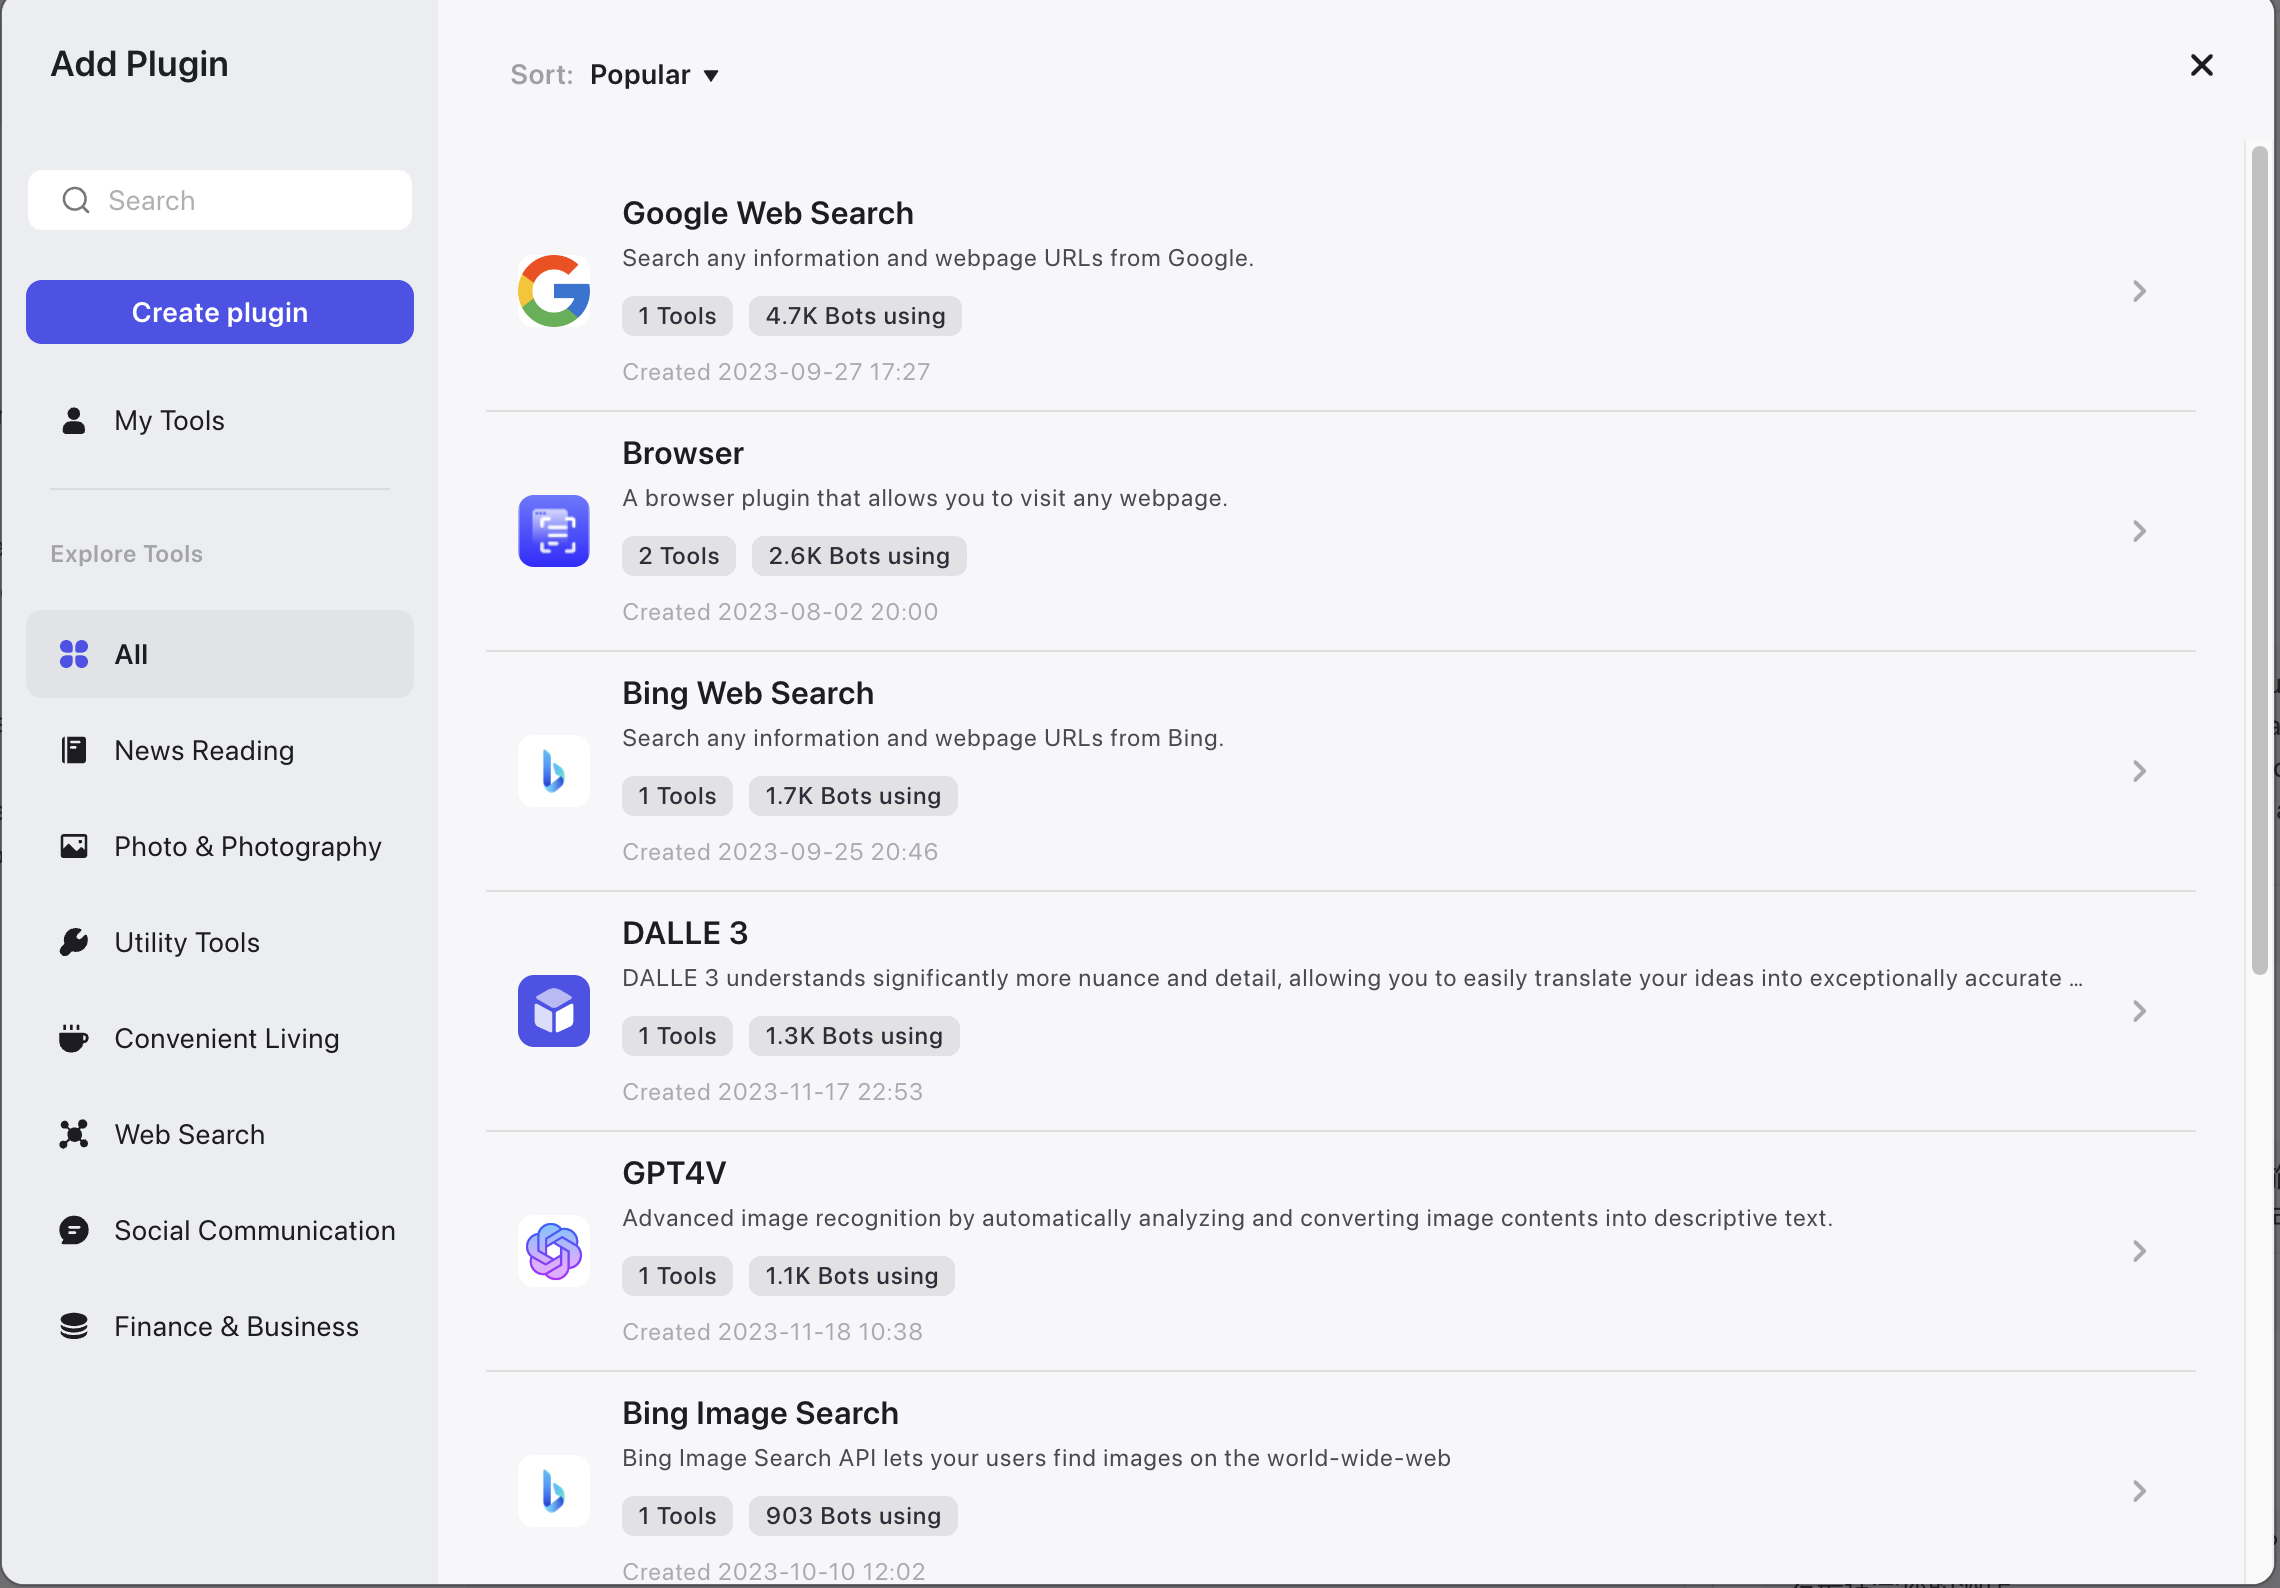This screenshot has width=2280, height=1588.
Task: Click the Bing Image Search logo icon
Action: (553, 1491)
